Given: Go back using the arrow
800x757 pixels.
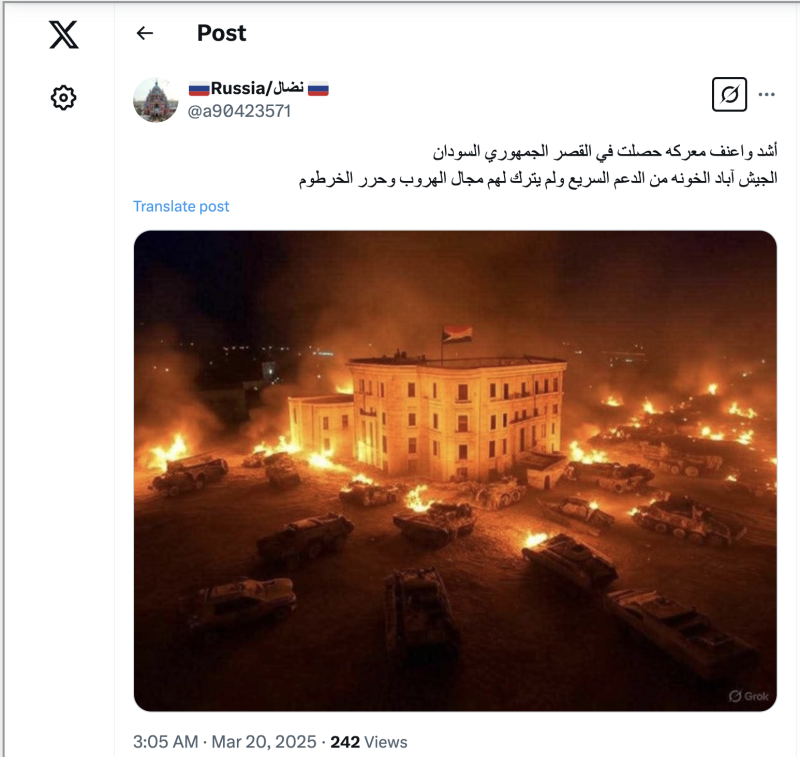Looking at the screenshot, I should (x=145, y=33).
